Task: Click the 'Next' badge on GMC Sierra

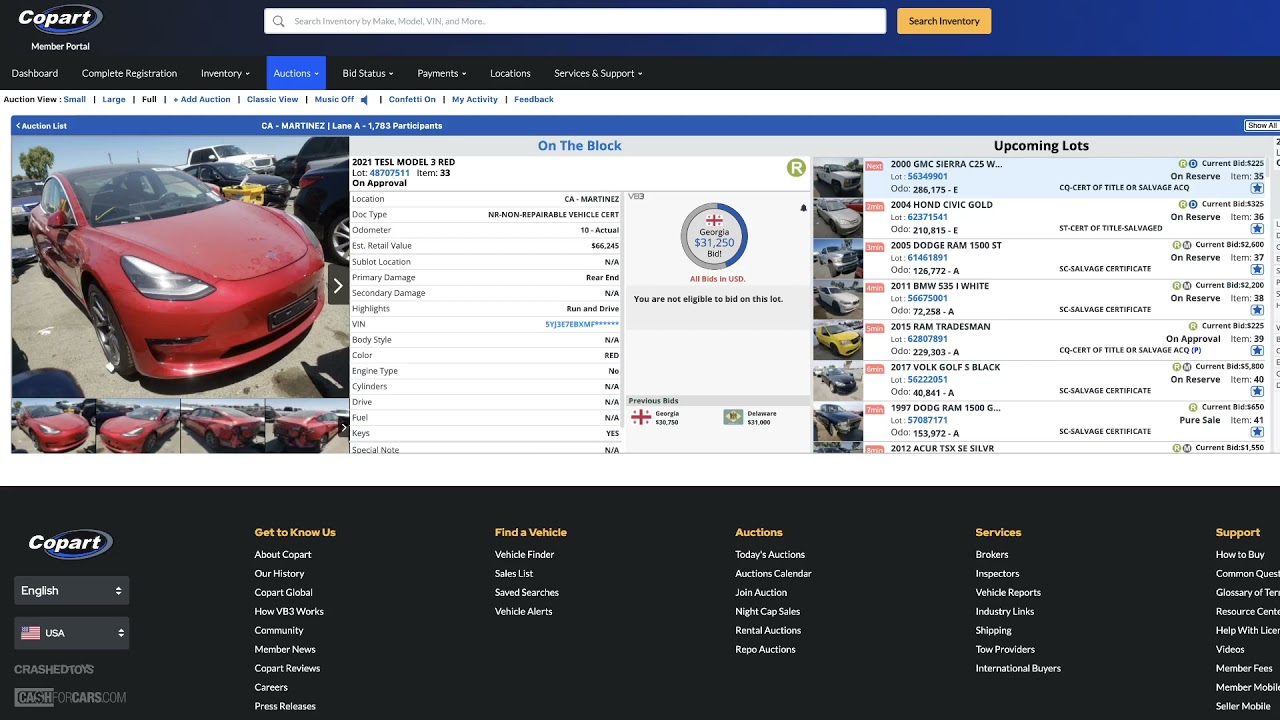Action: pos(874,166)
